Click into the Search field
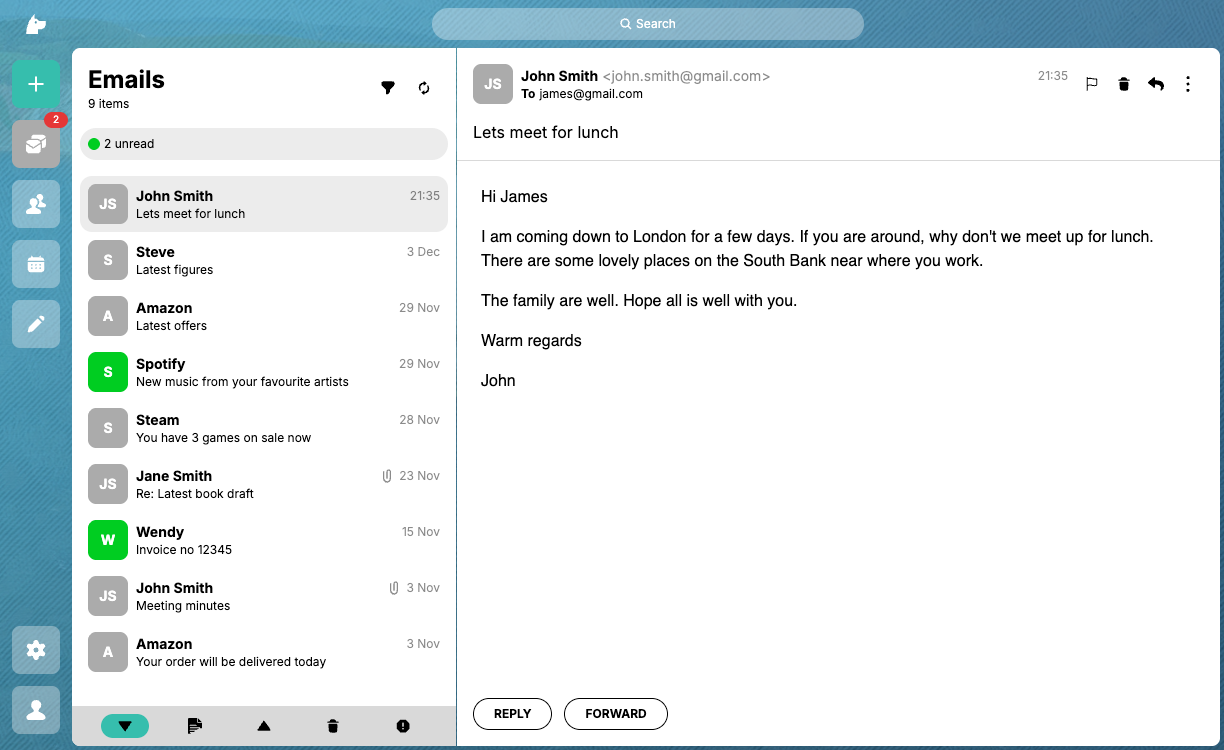 point(647,24)
